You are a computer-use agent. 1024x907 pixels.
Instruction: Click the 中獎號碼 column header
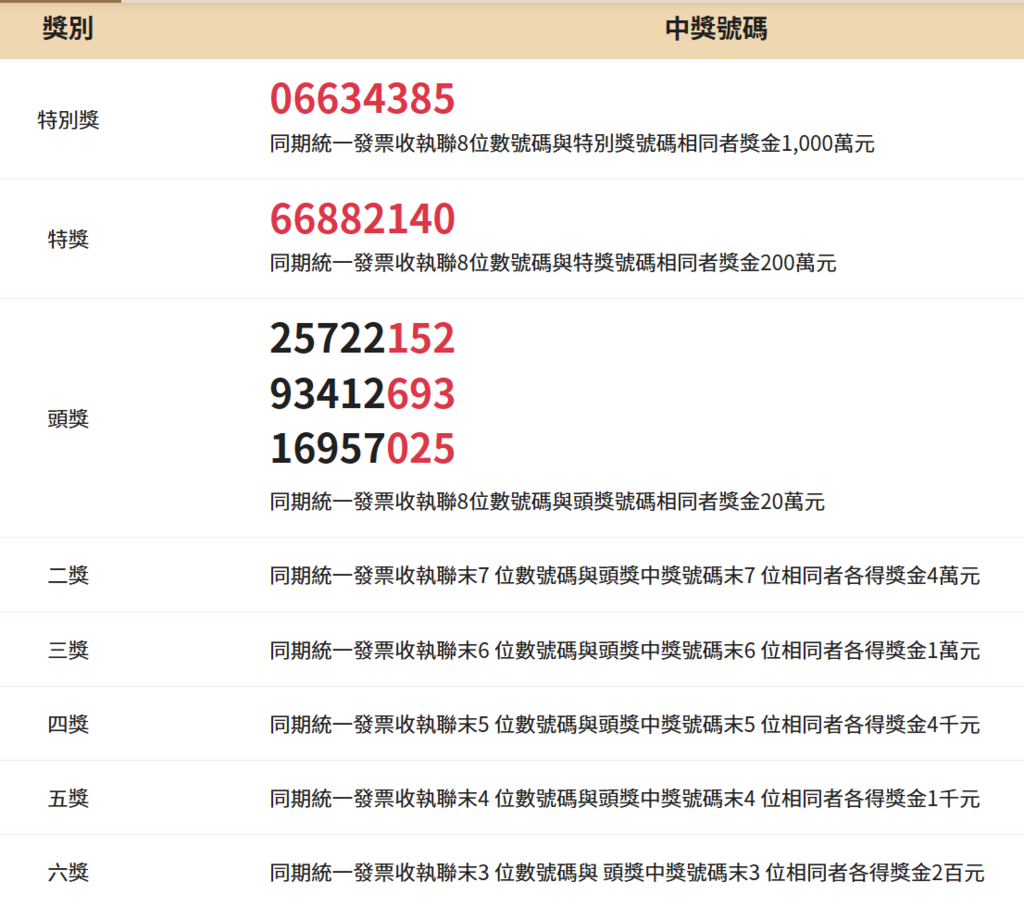(x=716, y=29)
